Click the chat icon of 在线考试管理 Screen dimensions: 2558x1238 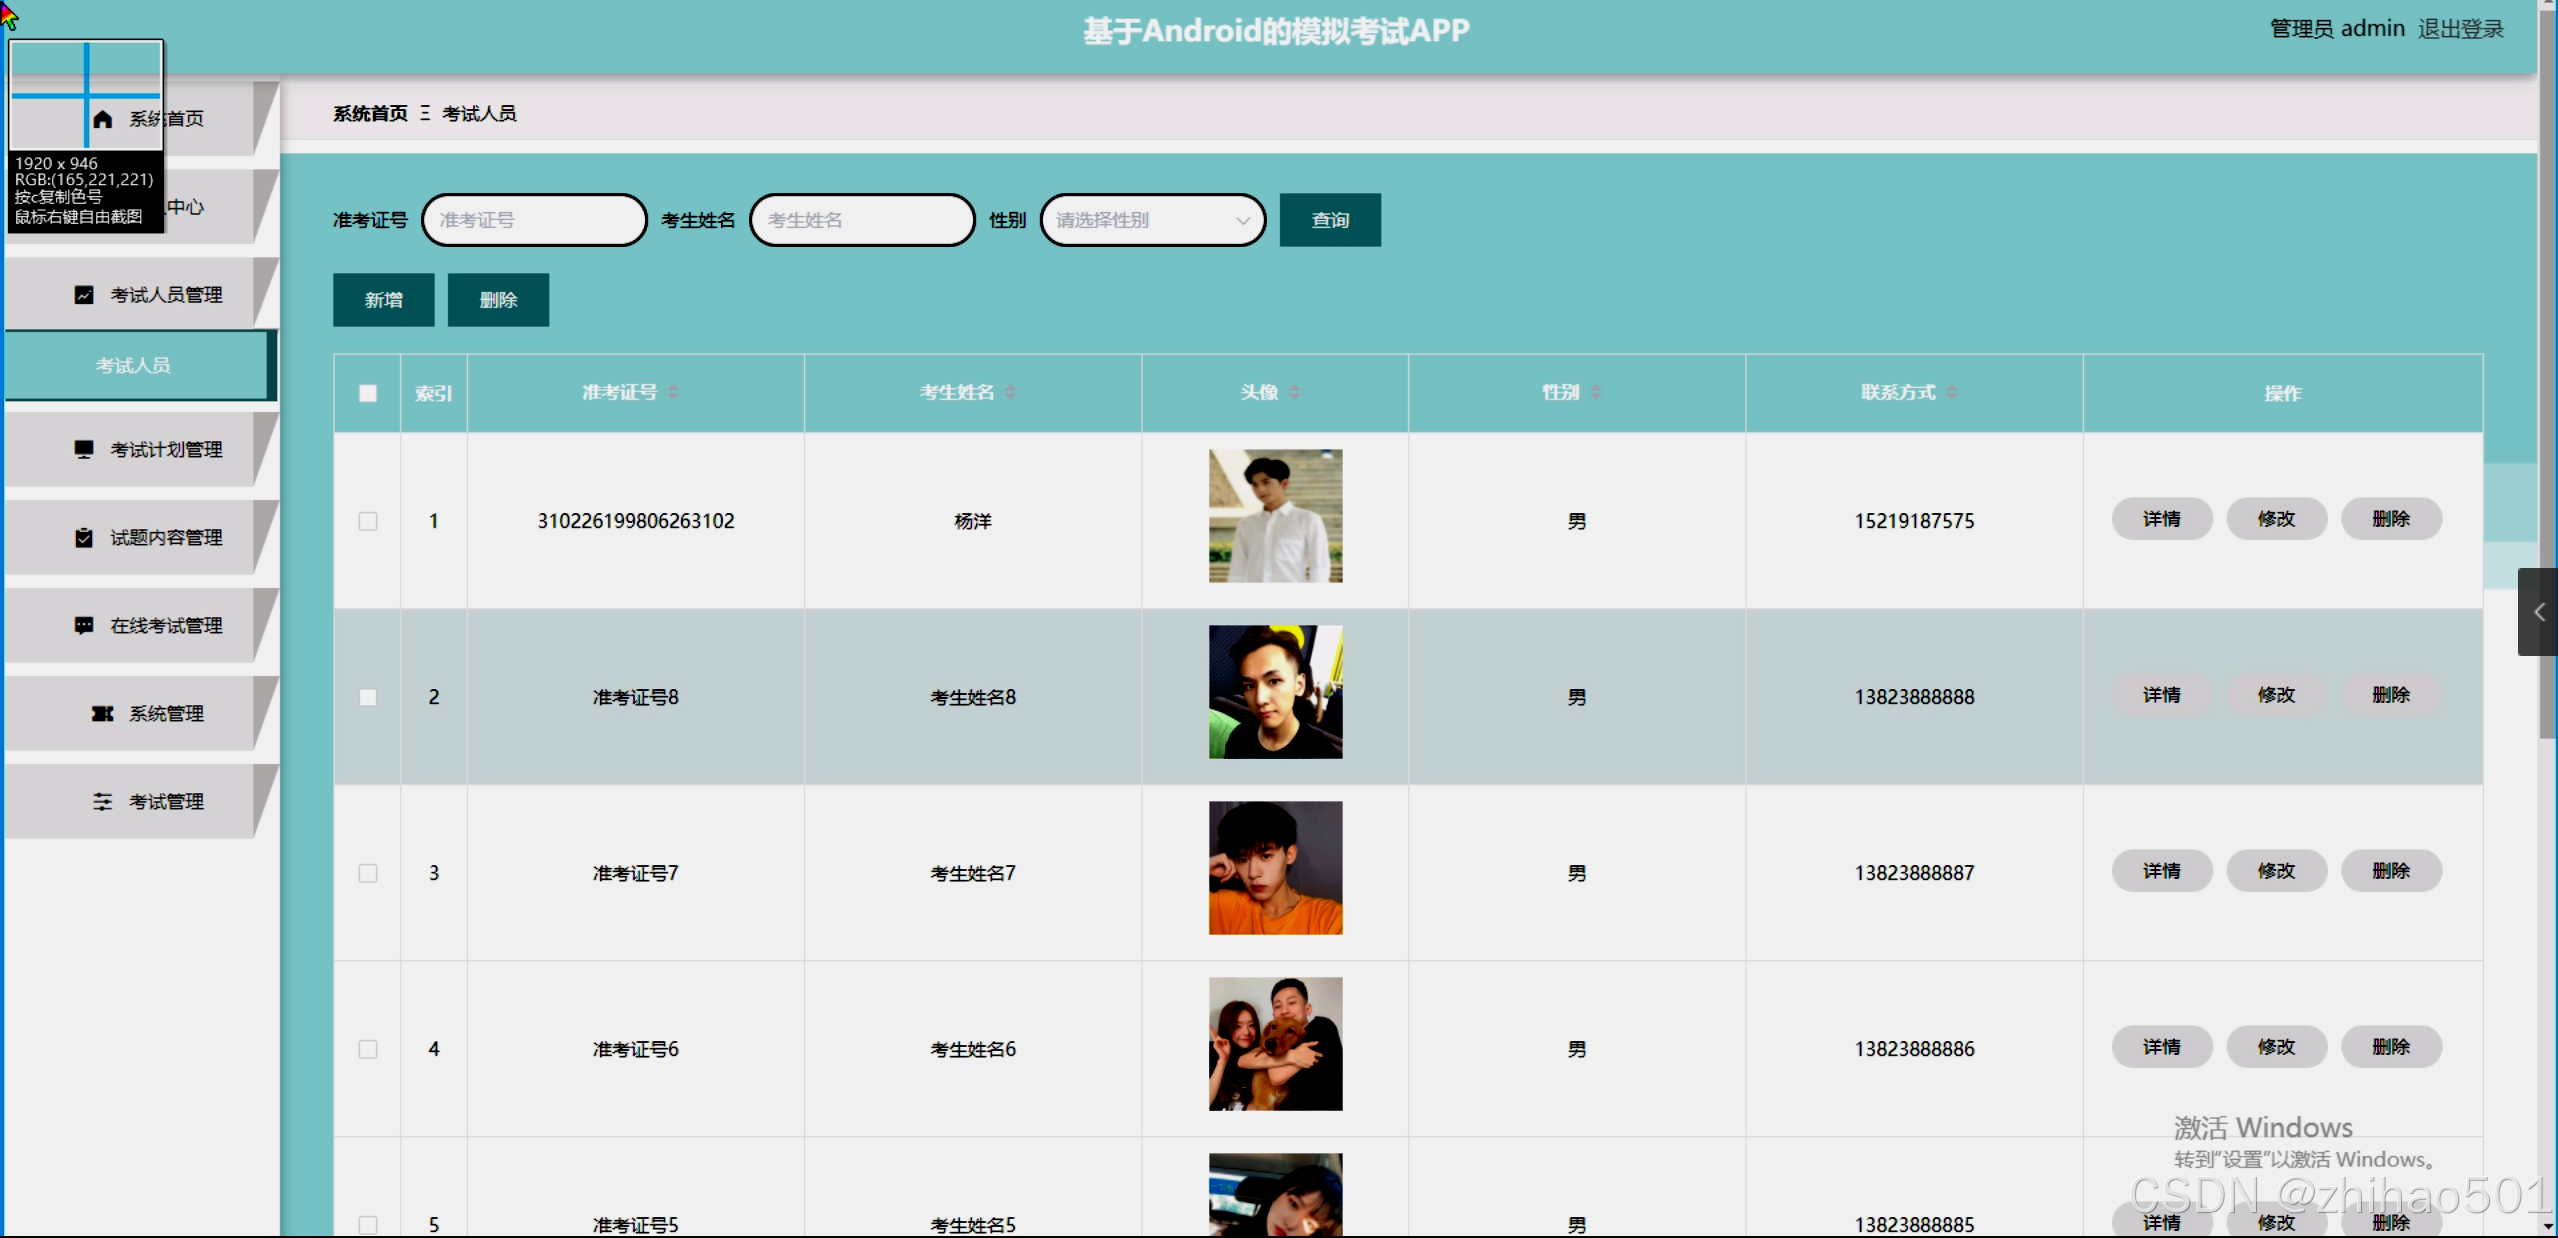click(84, 626)
